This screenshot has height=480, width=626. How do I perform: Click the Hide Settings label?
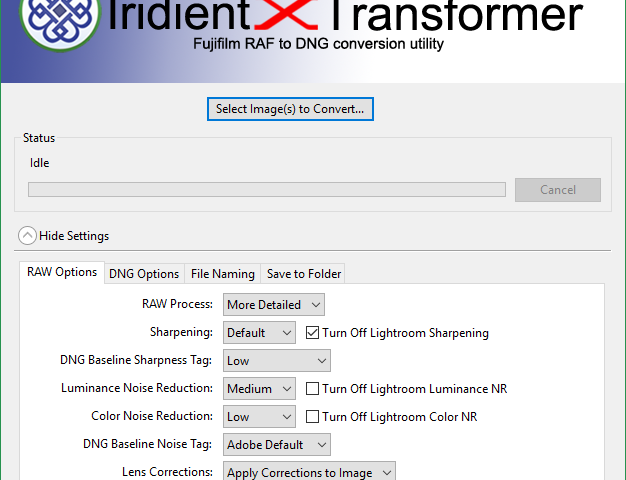74,236
